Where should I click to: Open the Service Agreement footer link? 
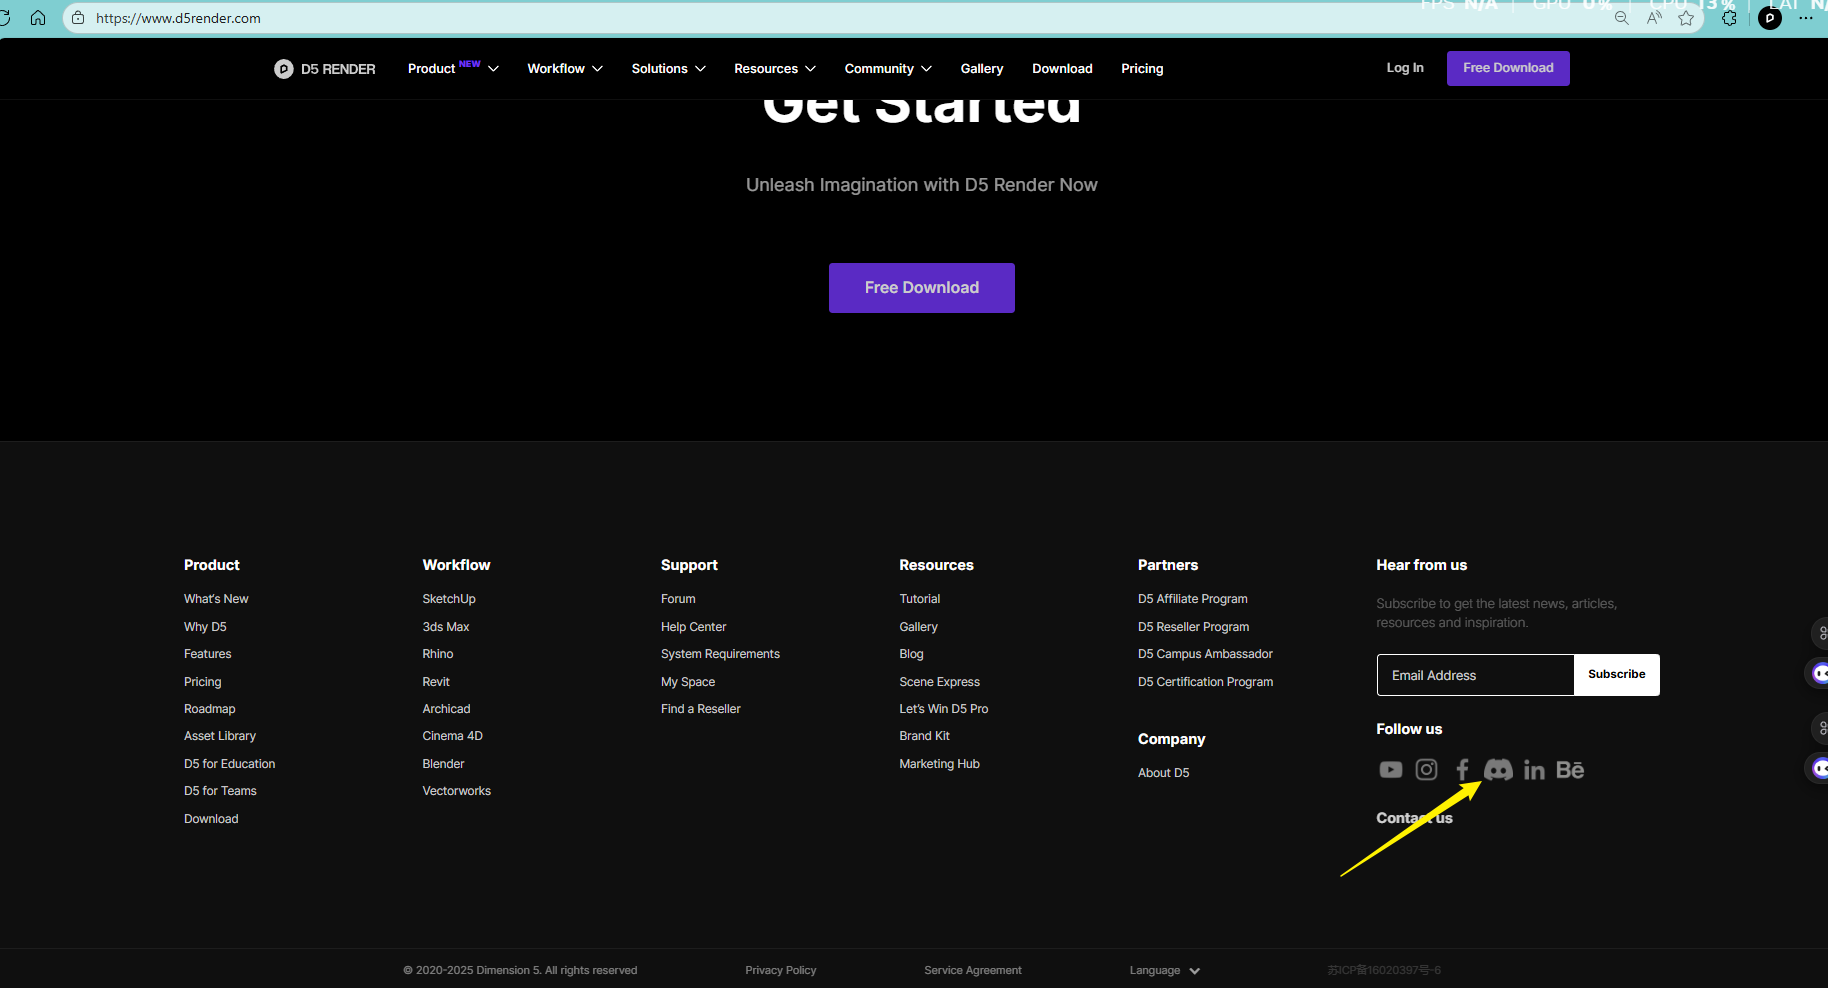click(x=973, y=970)
